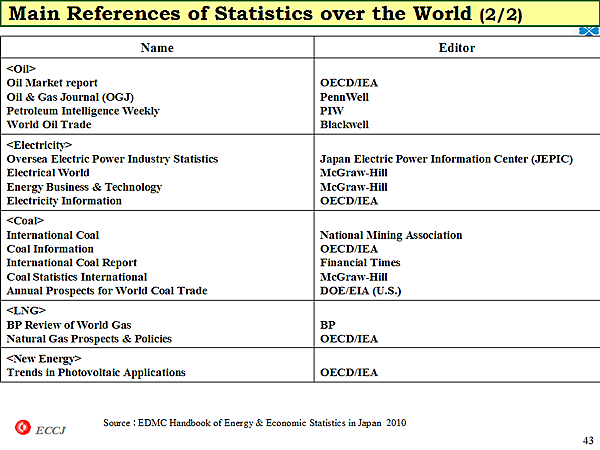Click 'National Mining Association' editor cell
The width and height of the screenshot is (600, 450).
(391, 235)
